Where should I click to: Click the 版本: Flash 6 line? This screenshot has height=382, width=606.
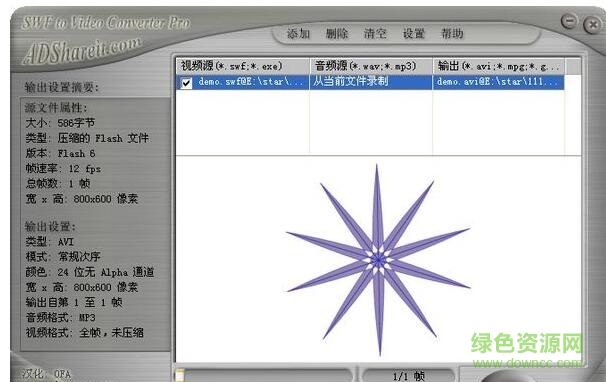point(60,153)
